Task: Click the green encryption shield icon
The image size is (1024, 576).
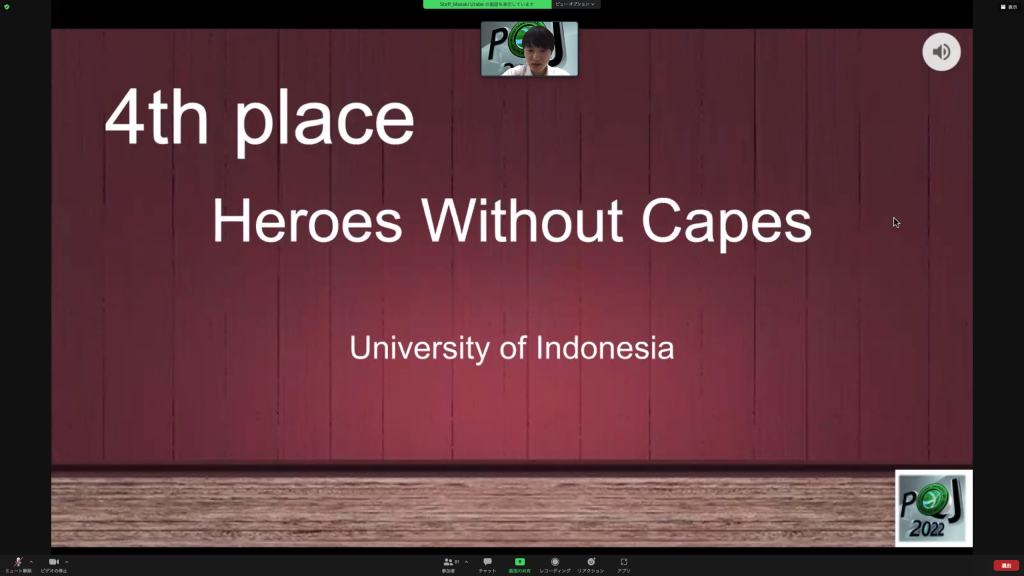Action: pyautogui.click(x=7, y=6)
